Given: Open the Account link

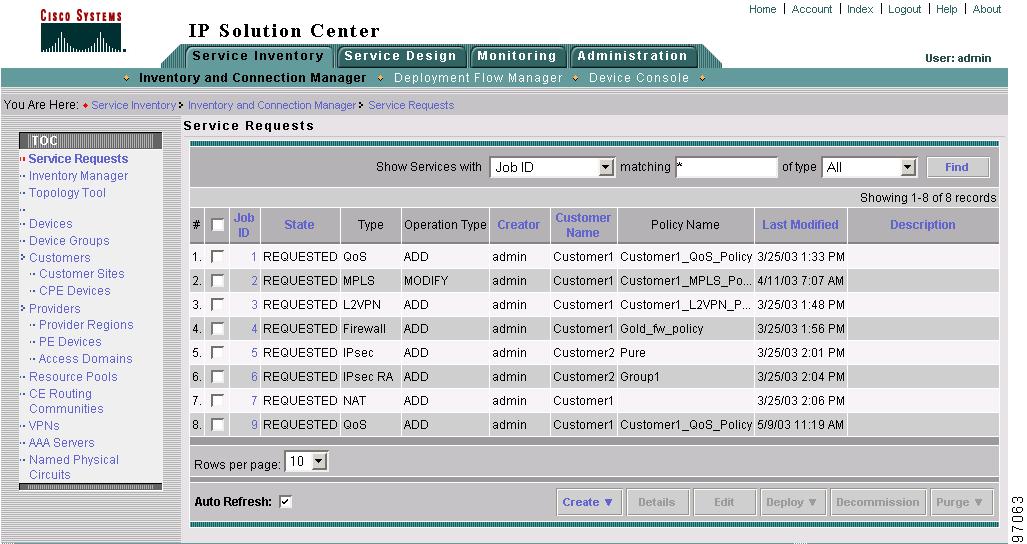Looking at the screenshot, I should [x=812, y=9].
